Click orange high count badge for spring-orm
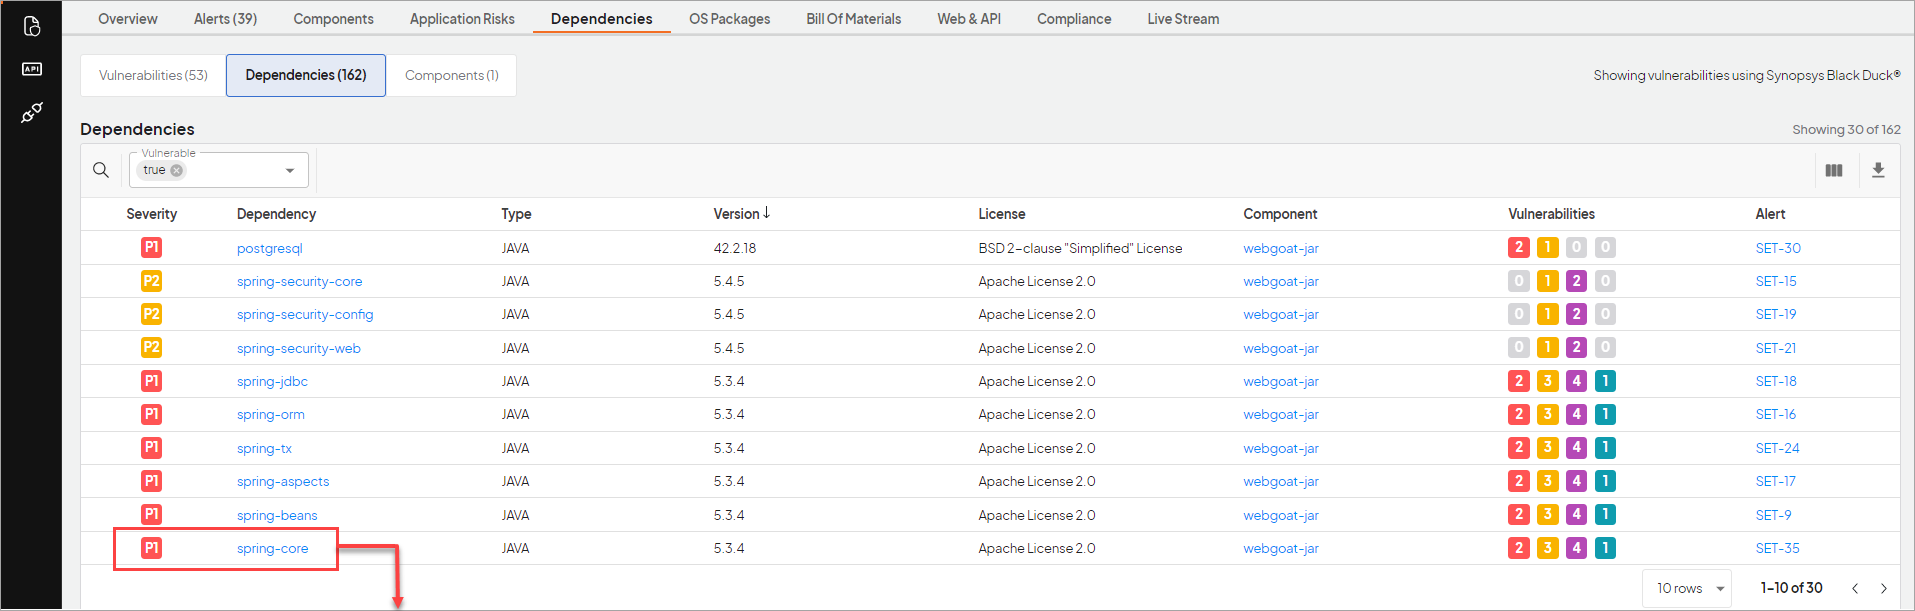Image resolution: width=1915 pixels, height=611 pixels. [1548, 414]
